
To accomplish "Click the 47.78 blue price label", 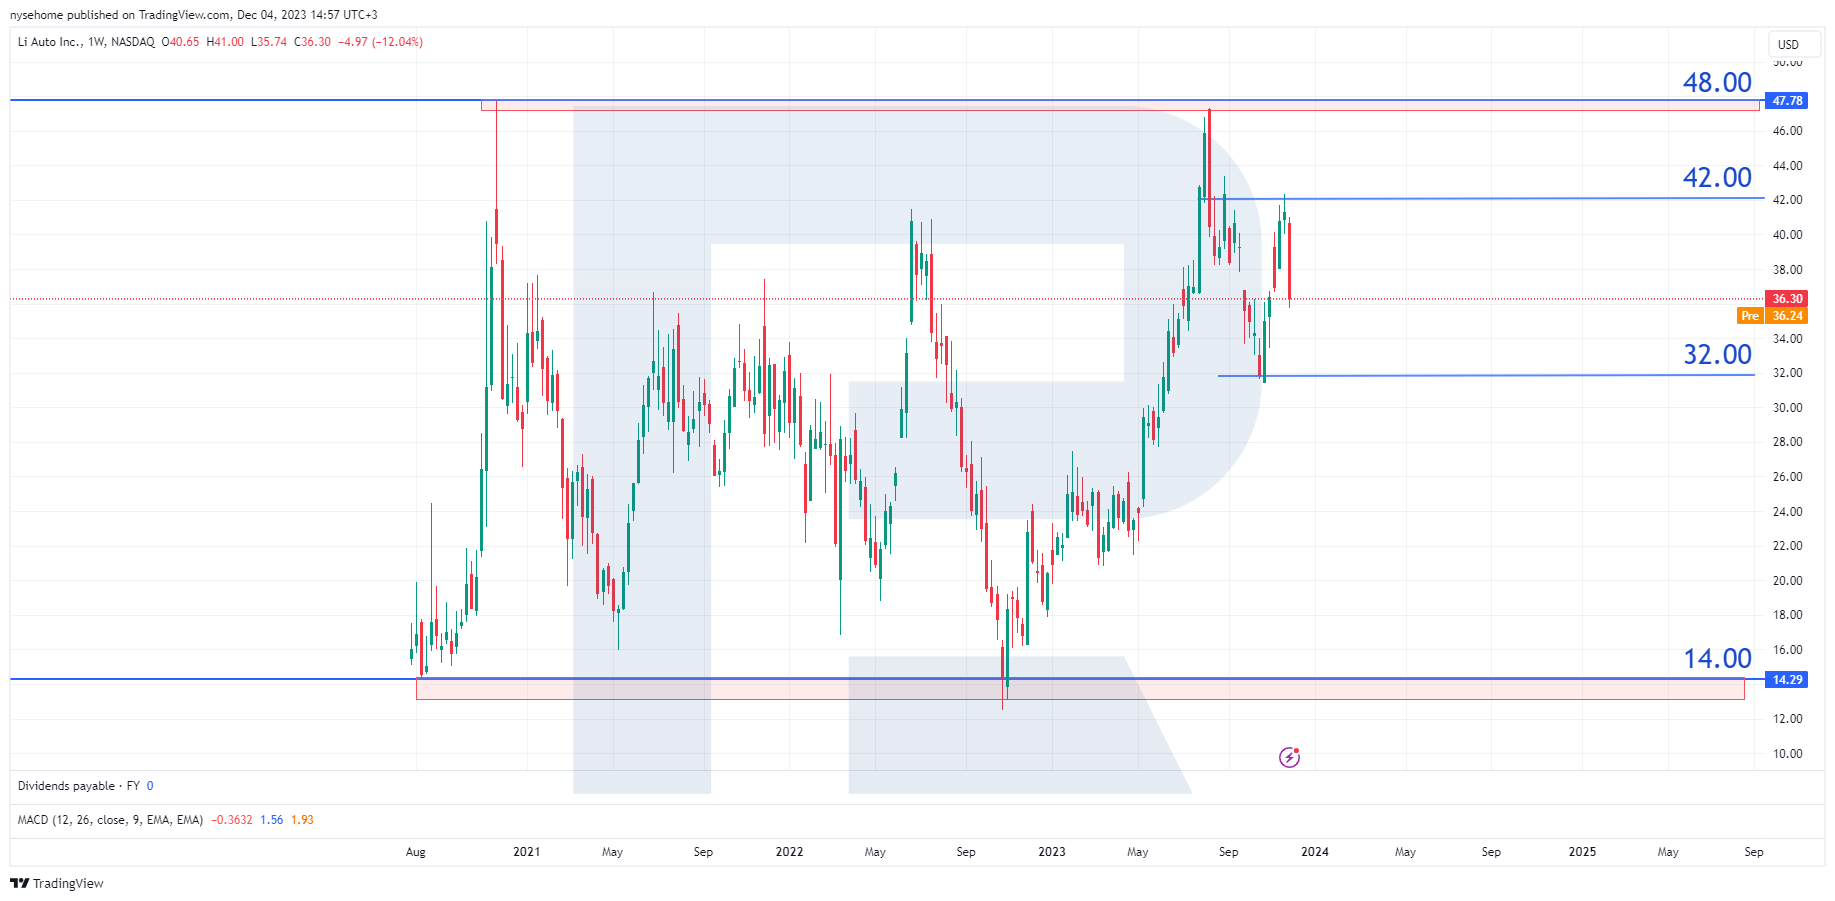I will point(1787,100).
